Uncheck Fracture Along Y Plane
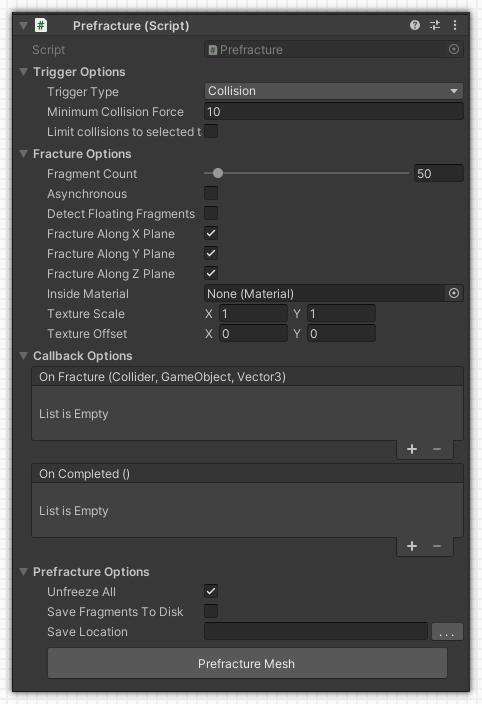Screen dimensions: 482x704 coord(211,253)
